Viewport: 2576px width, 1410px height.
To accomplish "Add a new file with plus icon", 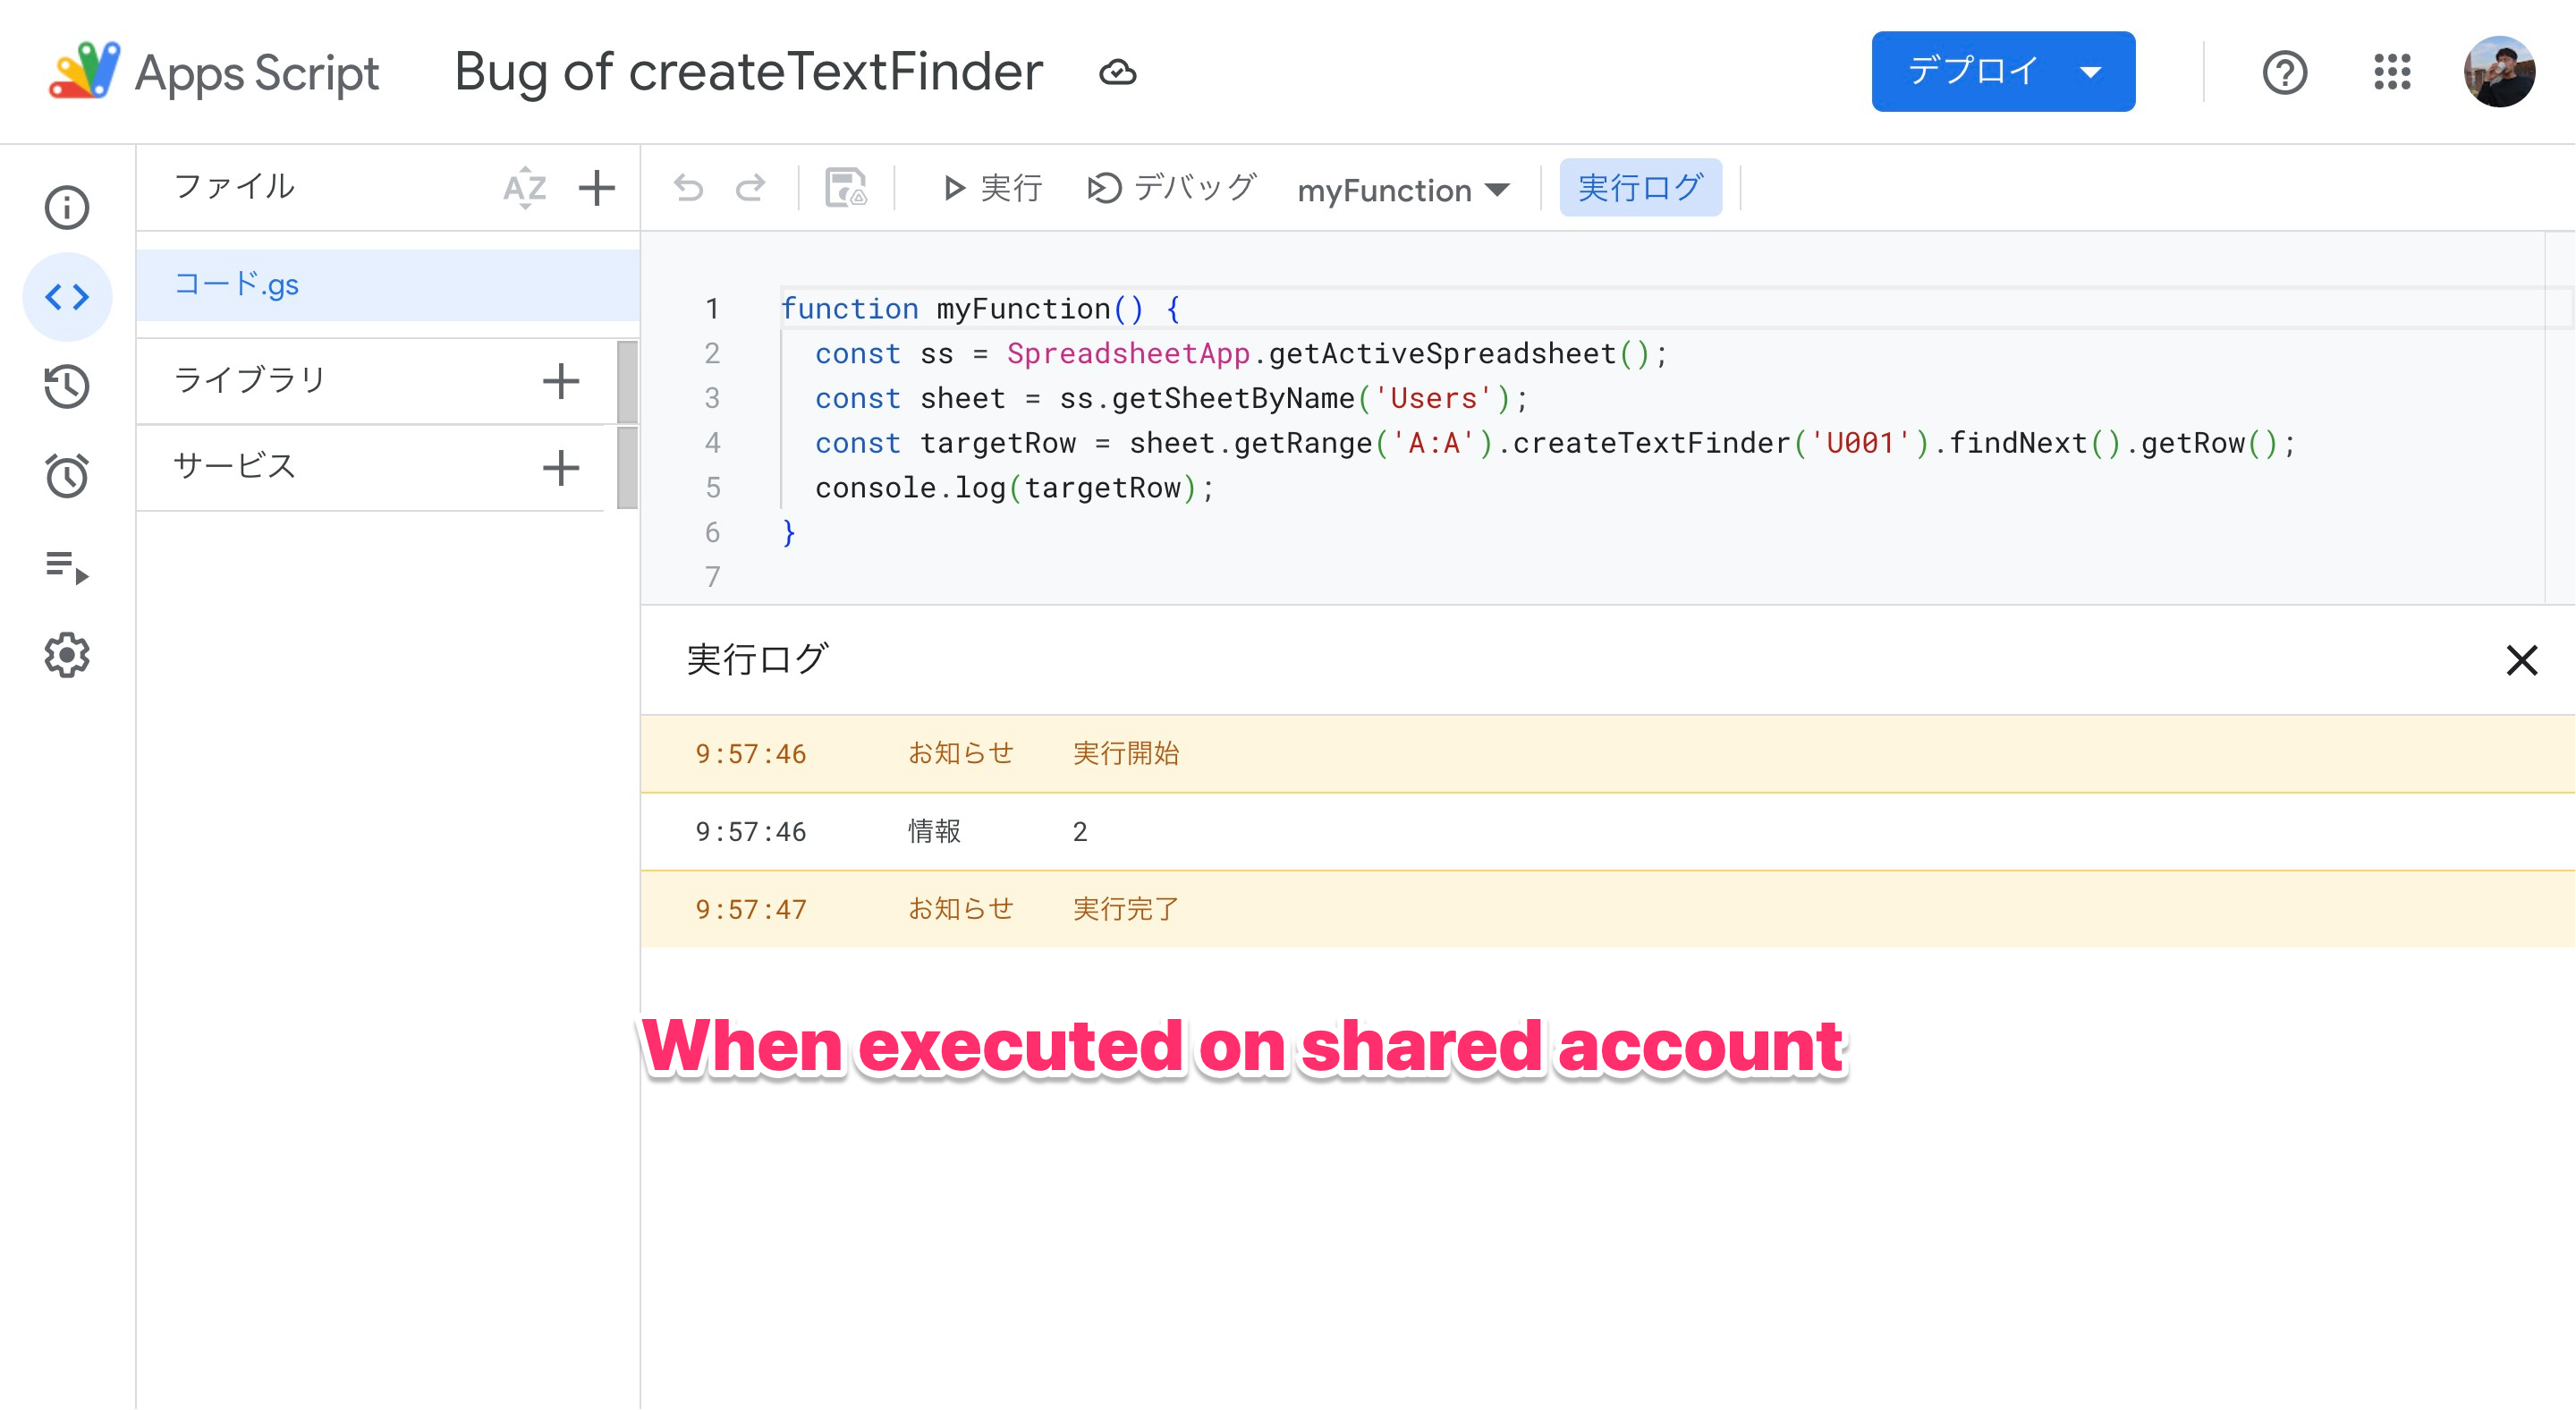I will tap(597, 188).
